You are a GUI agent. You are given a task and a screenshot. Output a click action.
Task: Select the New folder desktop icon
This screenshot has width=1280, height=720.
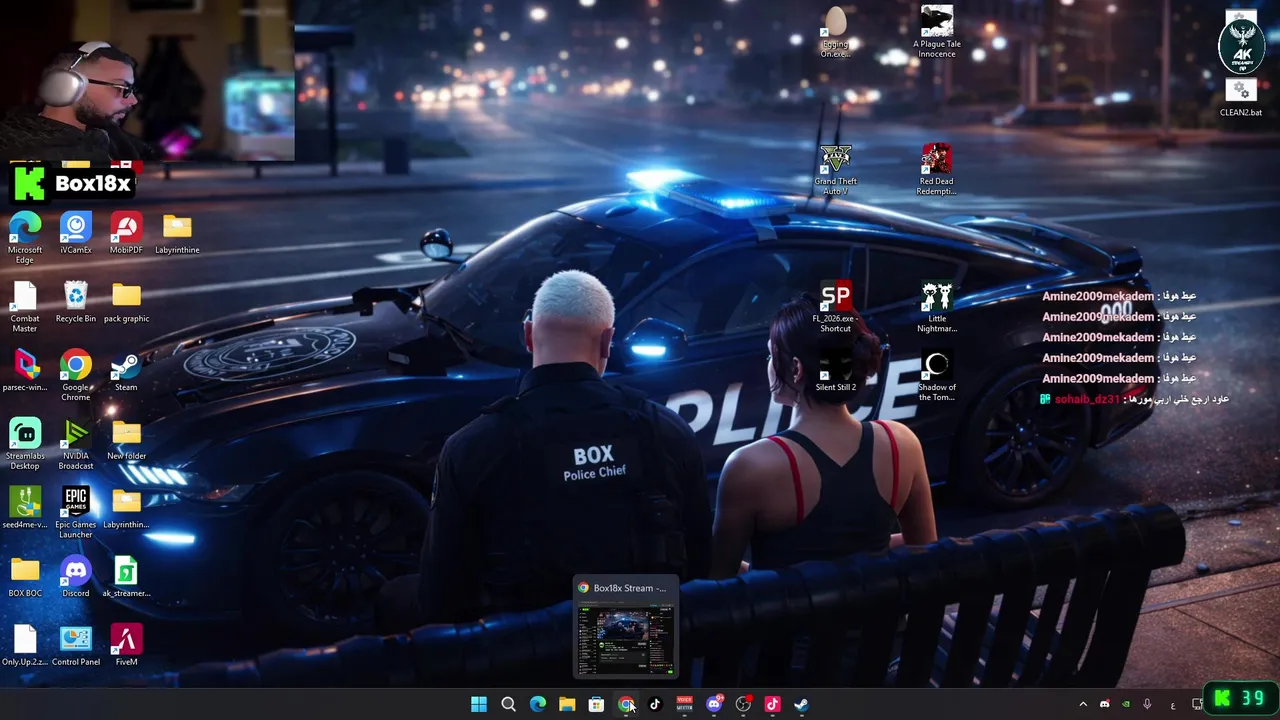(126, 440)
